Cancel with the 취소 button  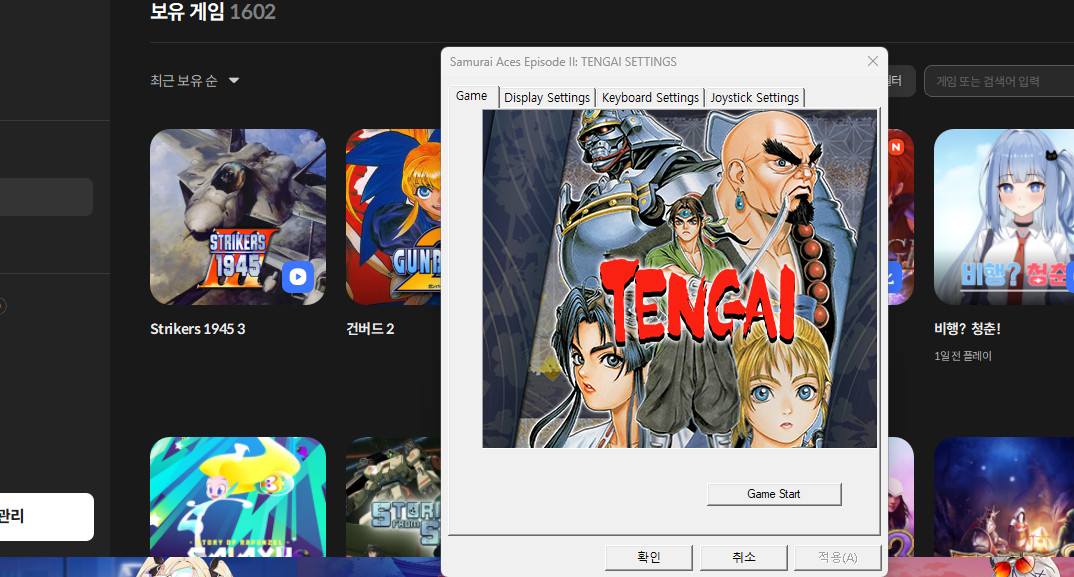coord(744,557)
